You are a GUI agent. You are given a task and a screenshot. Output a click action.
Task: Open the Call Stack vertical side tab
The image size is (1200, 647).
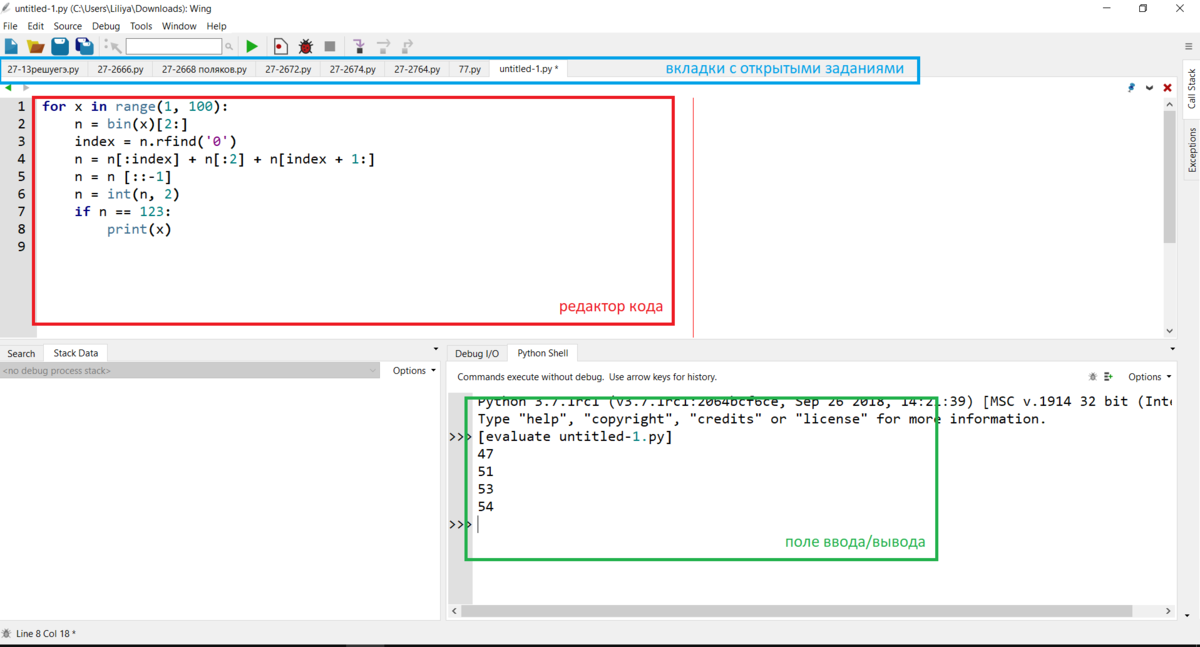point(1192,88)
